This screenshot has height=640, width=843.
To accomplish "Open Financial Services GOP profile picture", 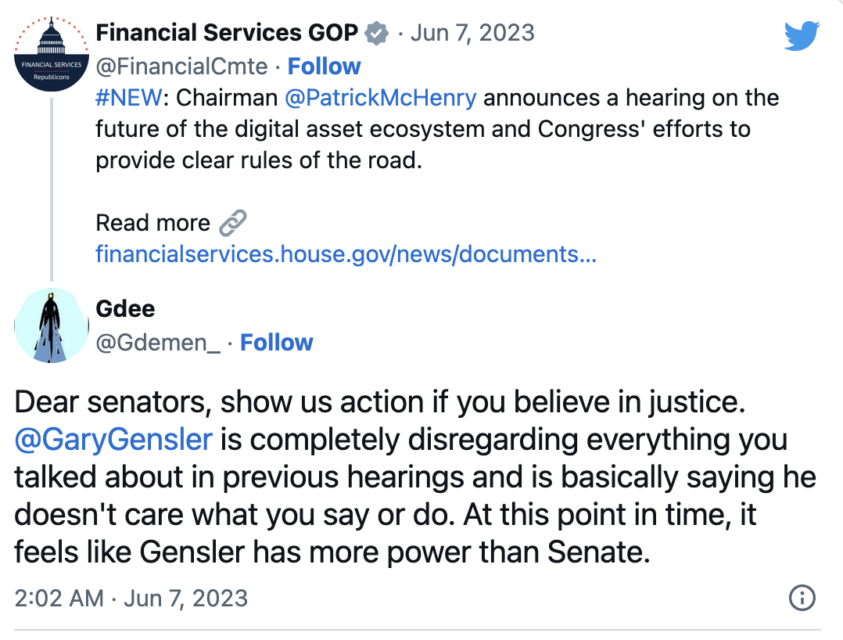I will pos(52,54).
